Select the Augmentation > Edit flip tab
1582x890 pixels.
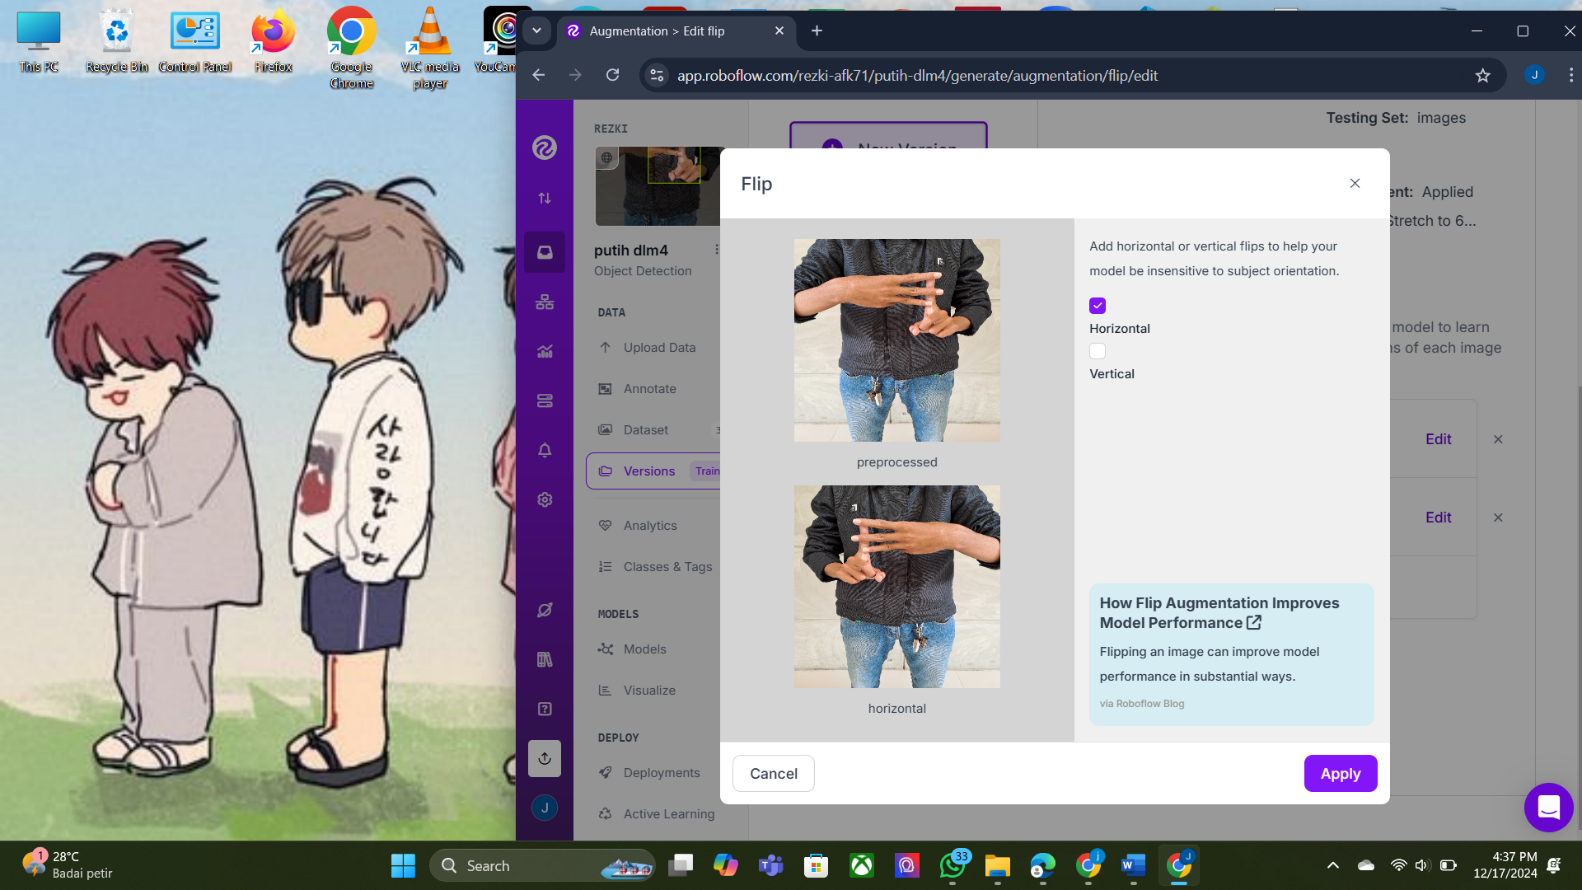(x=675, y=31)
